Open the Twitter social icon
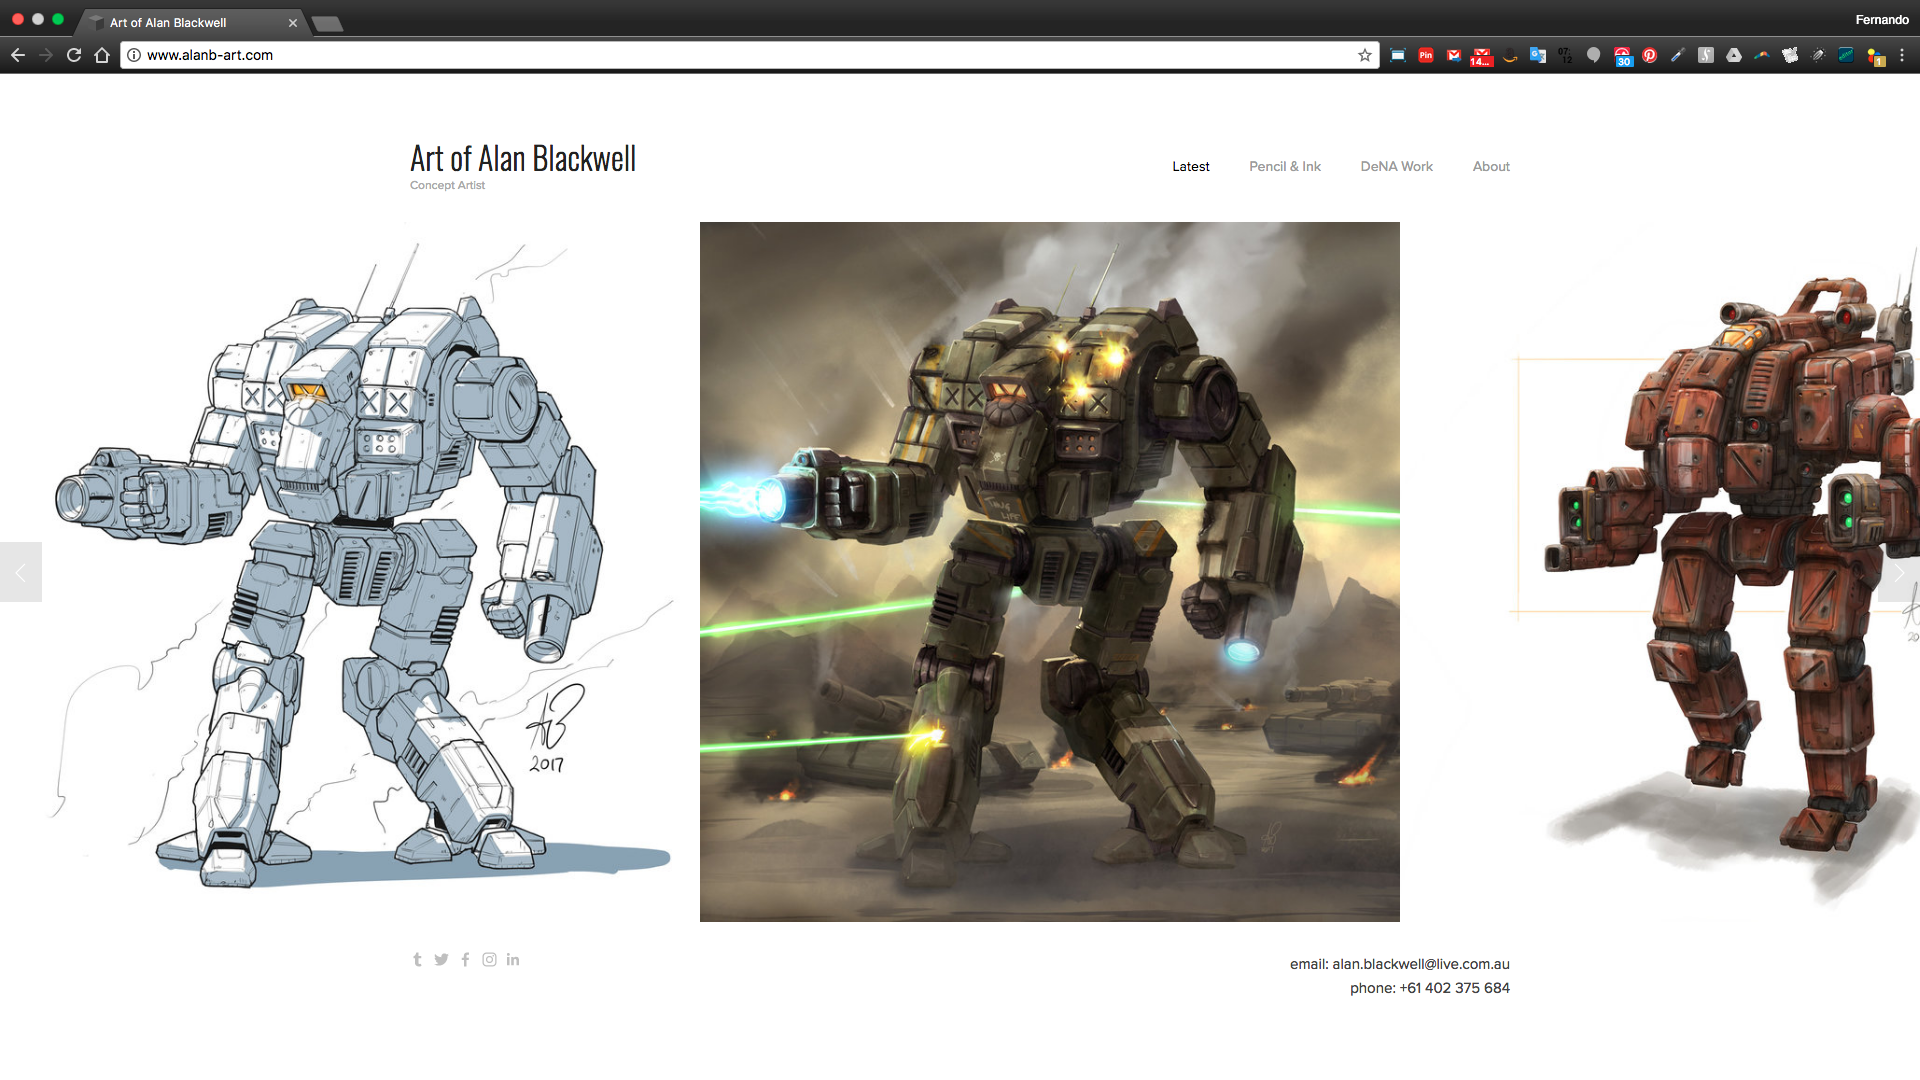Image resolution: width=1920 pixels, height=1080 pixels. [x=441, y=960]
